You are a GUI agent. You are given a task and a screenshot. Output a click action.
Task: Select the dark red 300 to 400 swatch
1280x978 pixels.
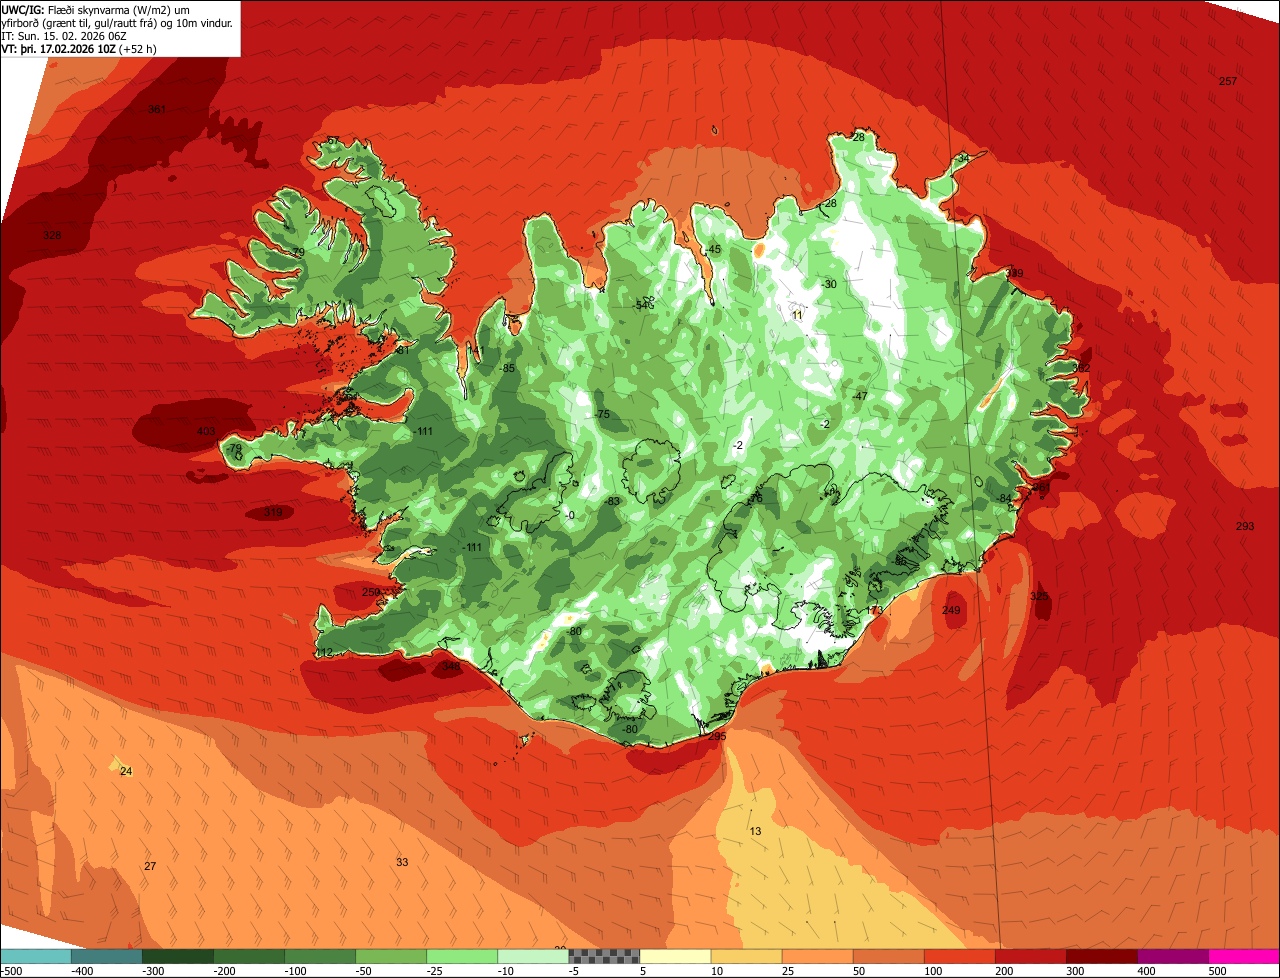[x=1100, y=956]
